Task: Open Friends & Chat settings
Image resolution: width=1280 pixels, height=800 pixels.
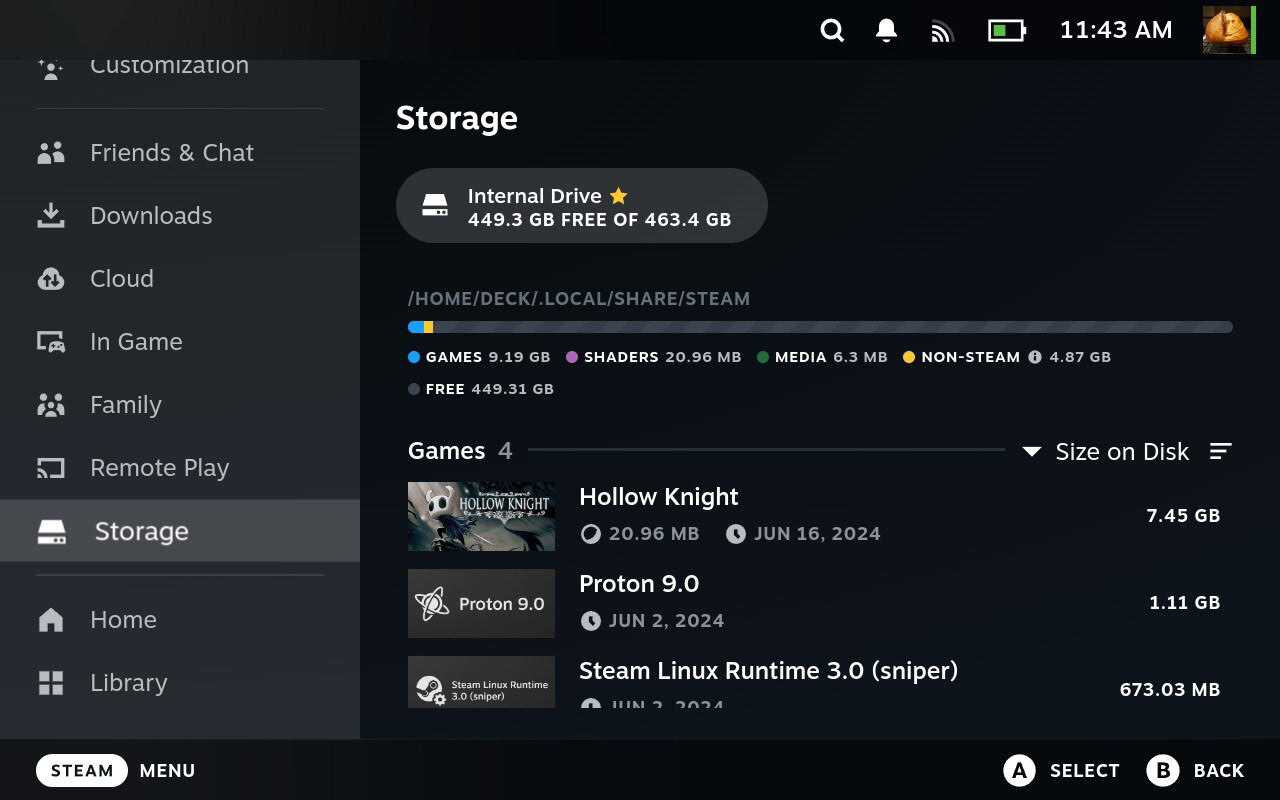Action: point(180,152)
